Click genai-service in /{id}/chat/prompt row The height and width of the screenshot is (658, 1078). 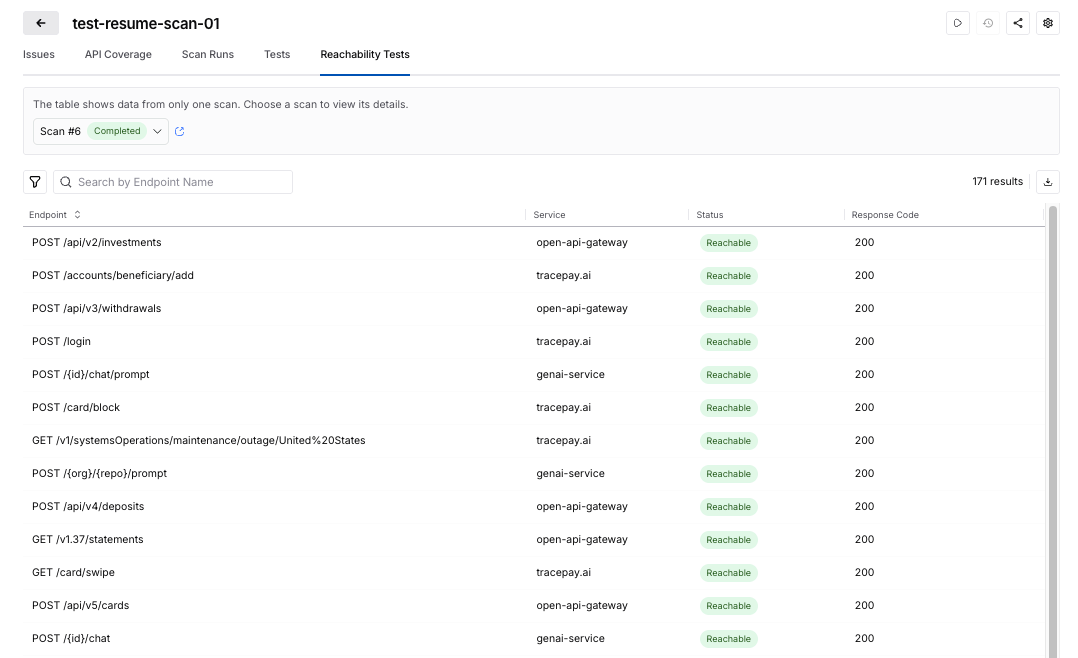(x=571, y=375)
